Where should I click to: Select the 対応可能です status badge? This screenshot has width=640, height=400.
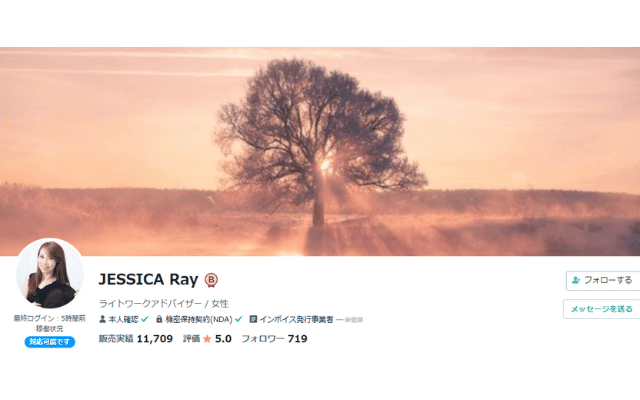point(50,342)
